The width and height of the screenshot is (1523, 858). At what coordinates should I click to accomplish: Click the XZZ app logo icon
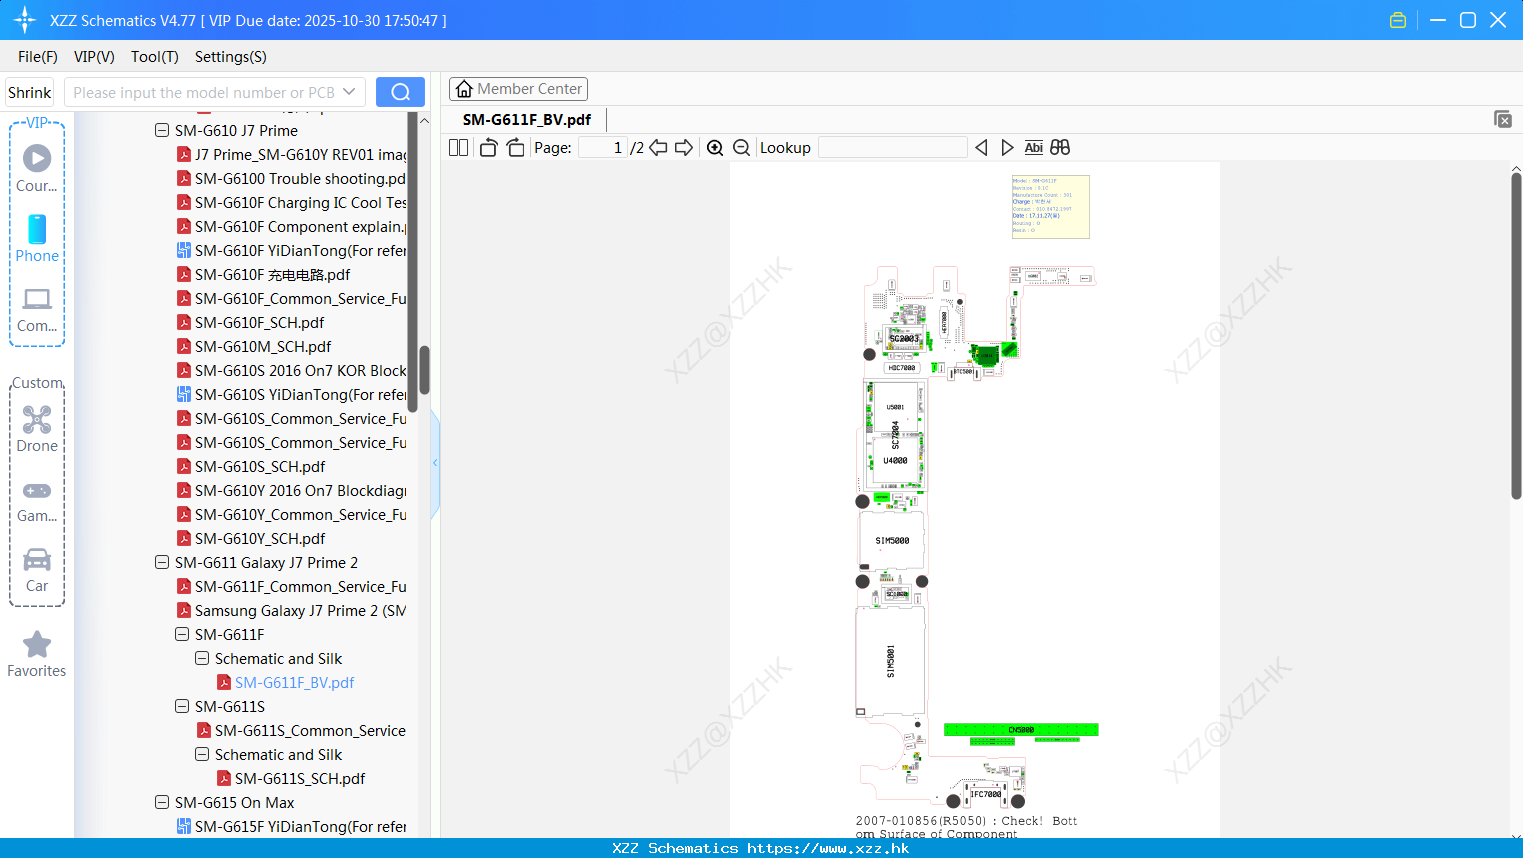click(x=25, y=20)
